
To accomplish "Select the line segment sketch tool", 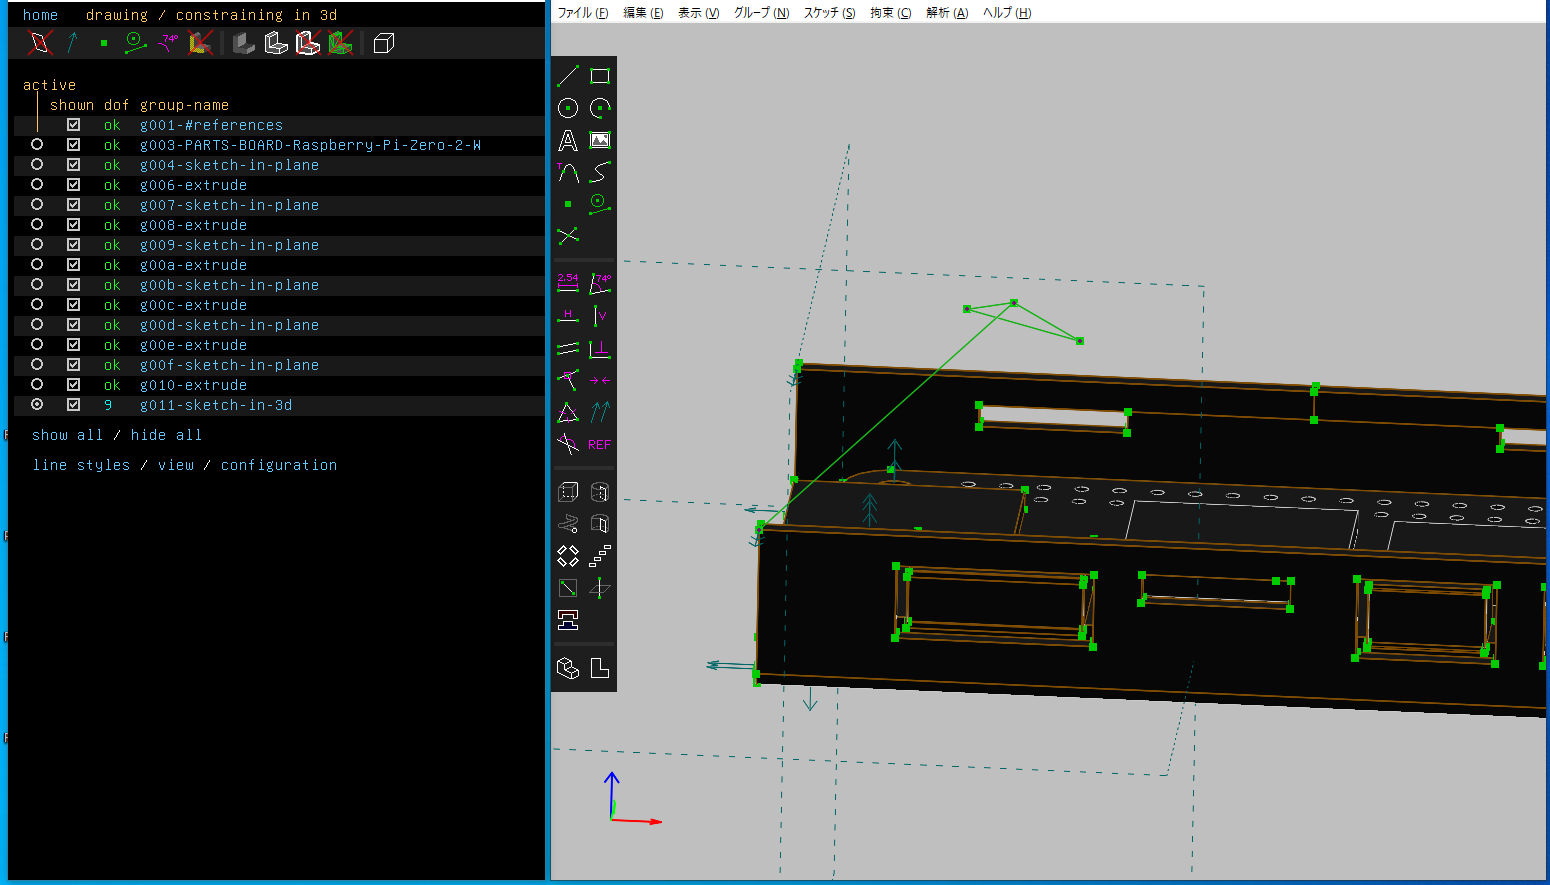I will coord(568,76).
